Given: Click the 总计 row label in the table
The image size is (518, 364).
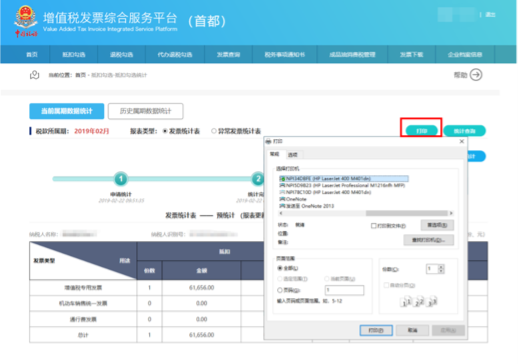Looking at the screenshot, I should (83, 335).
